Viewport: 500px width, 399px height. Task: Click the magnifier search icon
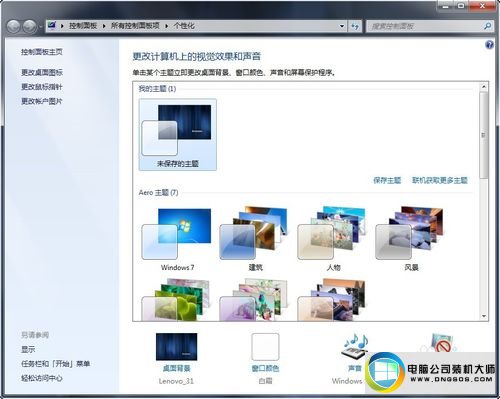click(x=487, y=26)
